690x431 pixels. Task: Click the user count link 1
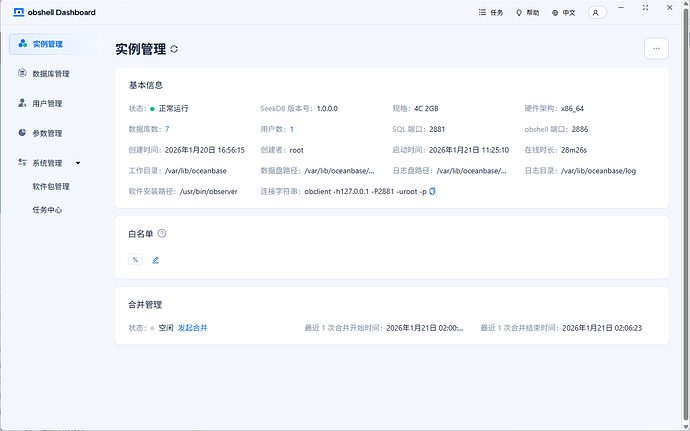click(x=292, y=129)
